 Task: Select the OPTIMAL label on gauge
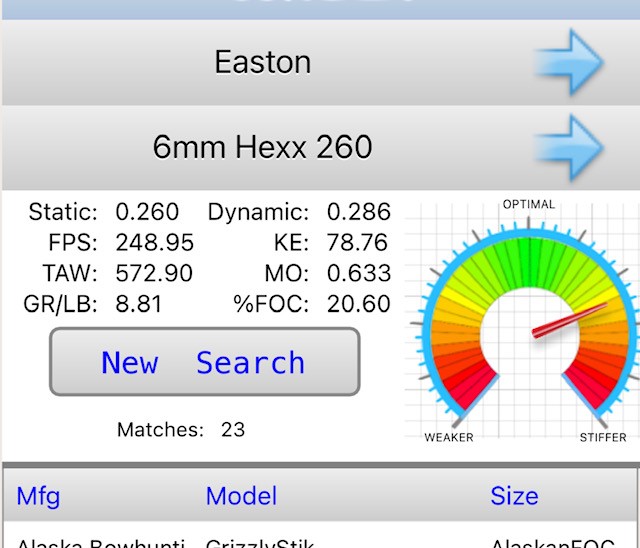point(529,204)
